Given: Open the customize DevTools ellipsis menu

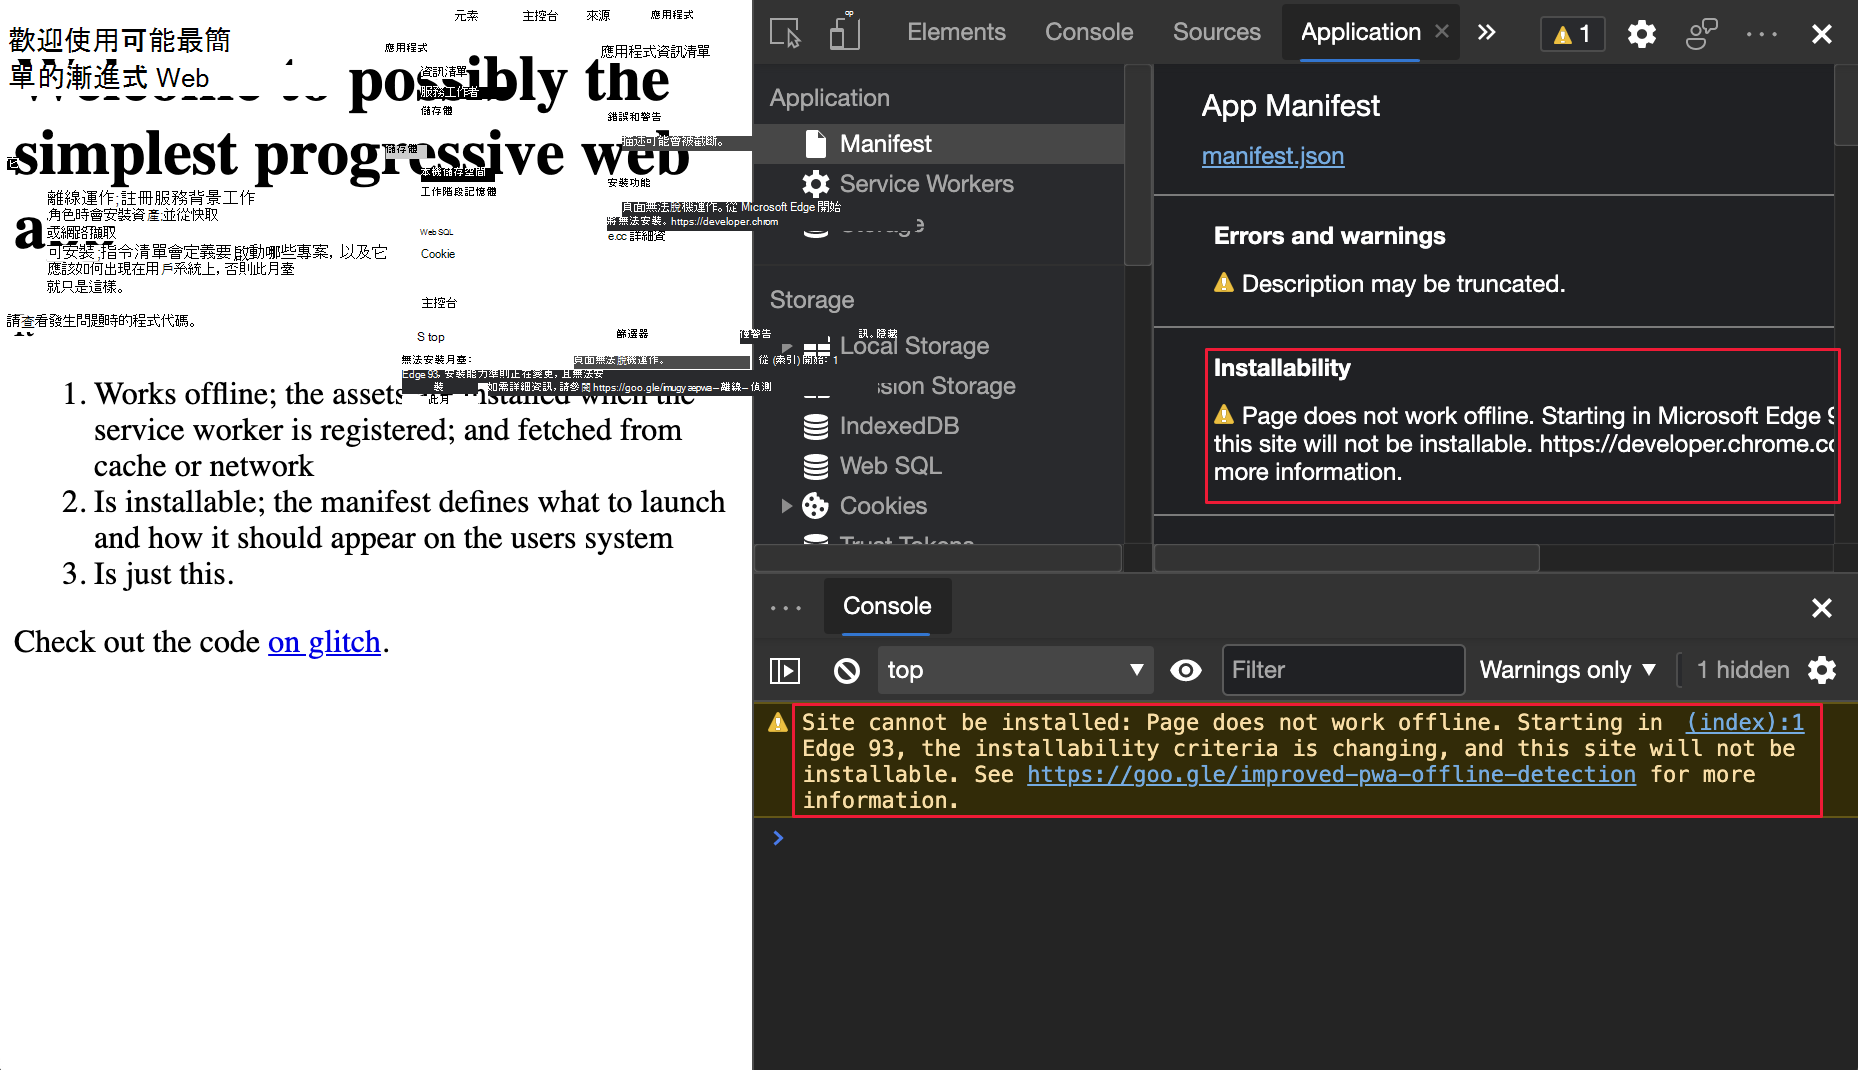Looking at the screenshot, I should (1761, 34).
